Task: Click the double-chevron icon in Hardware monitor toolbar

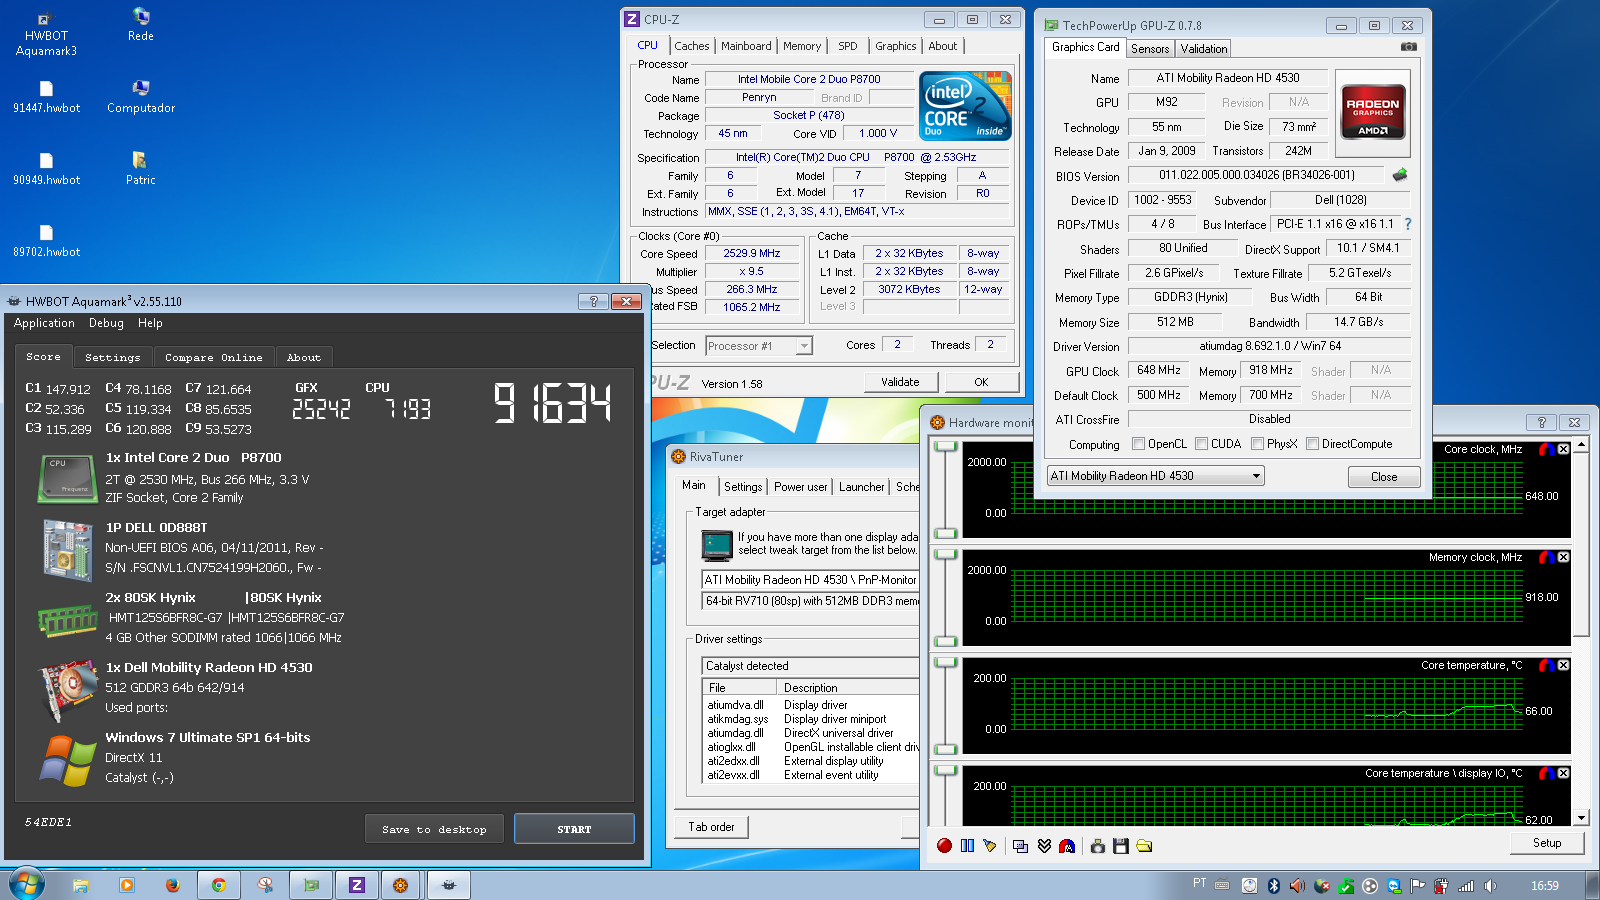Action: tap(1044, 846)
